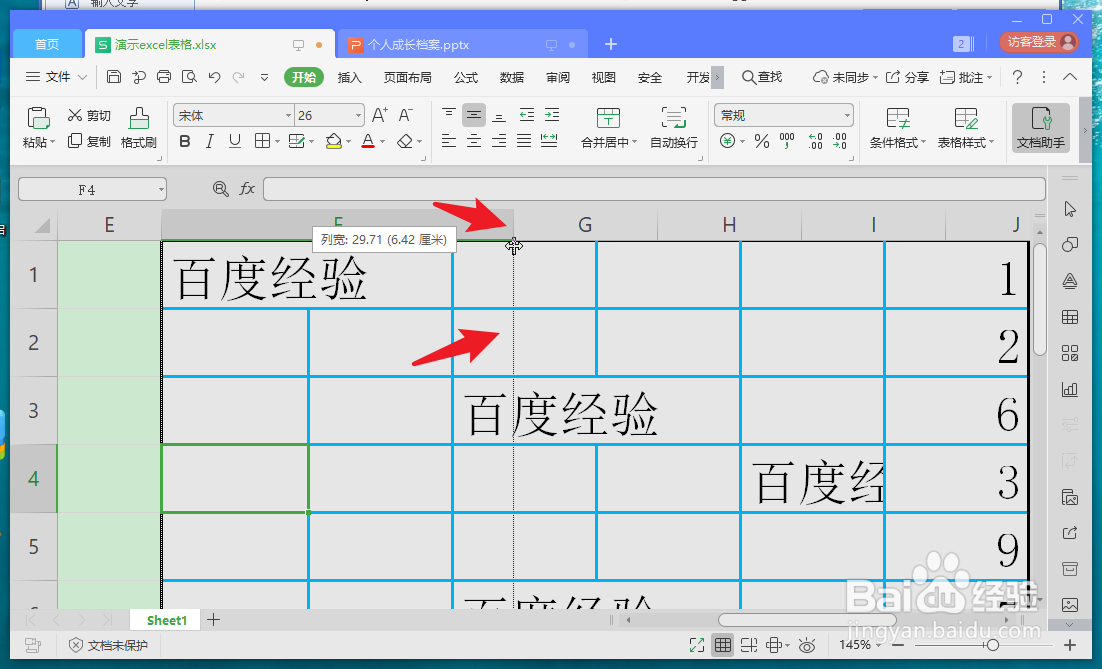Add a new sheet with plus button
This screenshot has height=669, width=1102.
coord(214,620)
